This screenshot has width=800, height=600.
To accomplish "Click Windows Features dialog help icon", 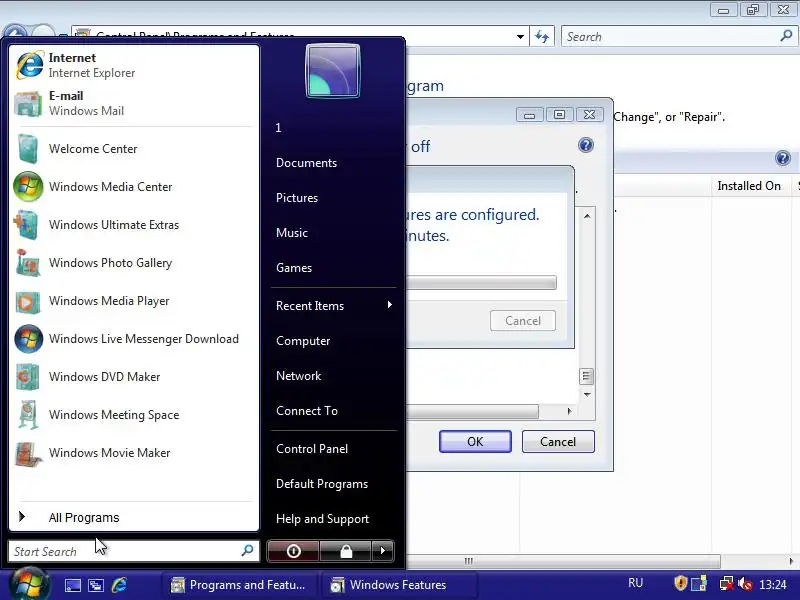I will [x=586, y=145].
